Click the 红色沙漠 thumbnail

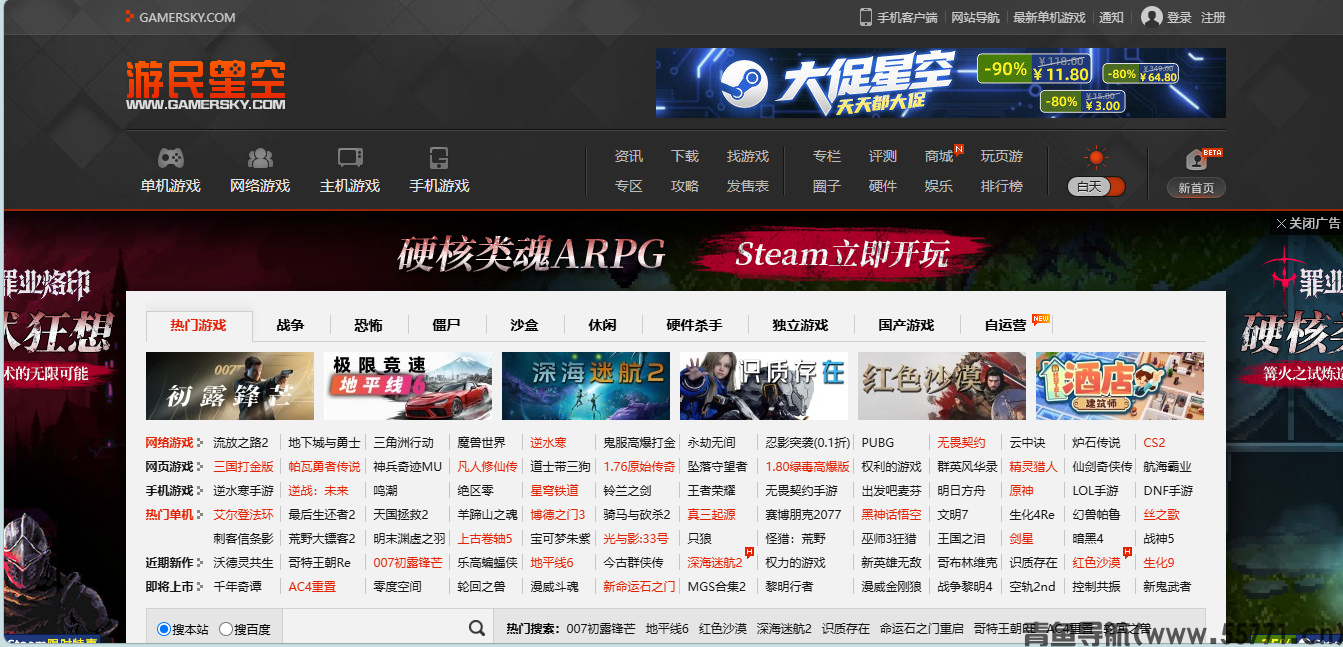942,386
